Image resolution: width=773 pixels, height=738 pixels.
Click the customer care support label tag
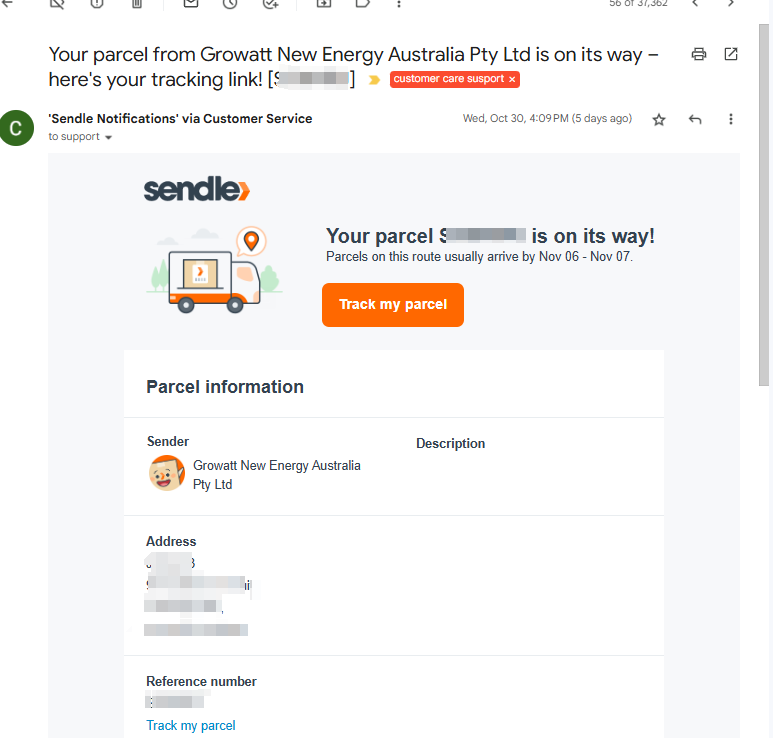point(449,79)
